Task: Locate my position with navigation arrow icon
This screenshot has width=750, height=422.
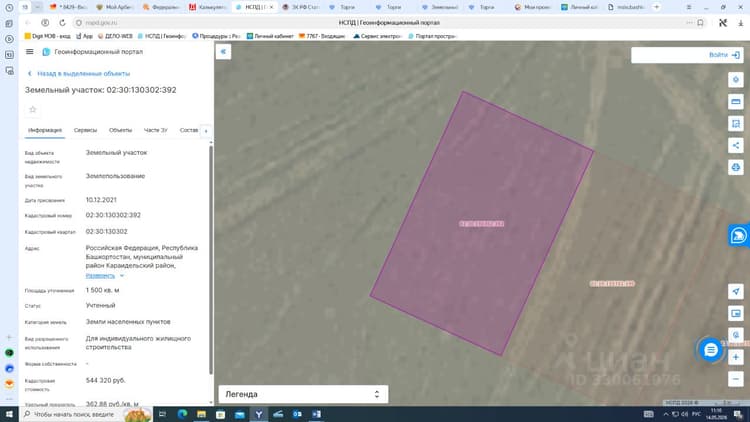Action: (736, 291)
